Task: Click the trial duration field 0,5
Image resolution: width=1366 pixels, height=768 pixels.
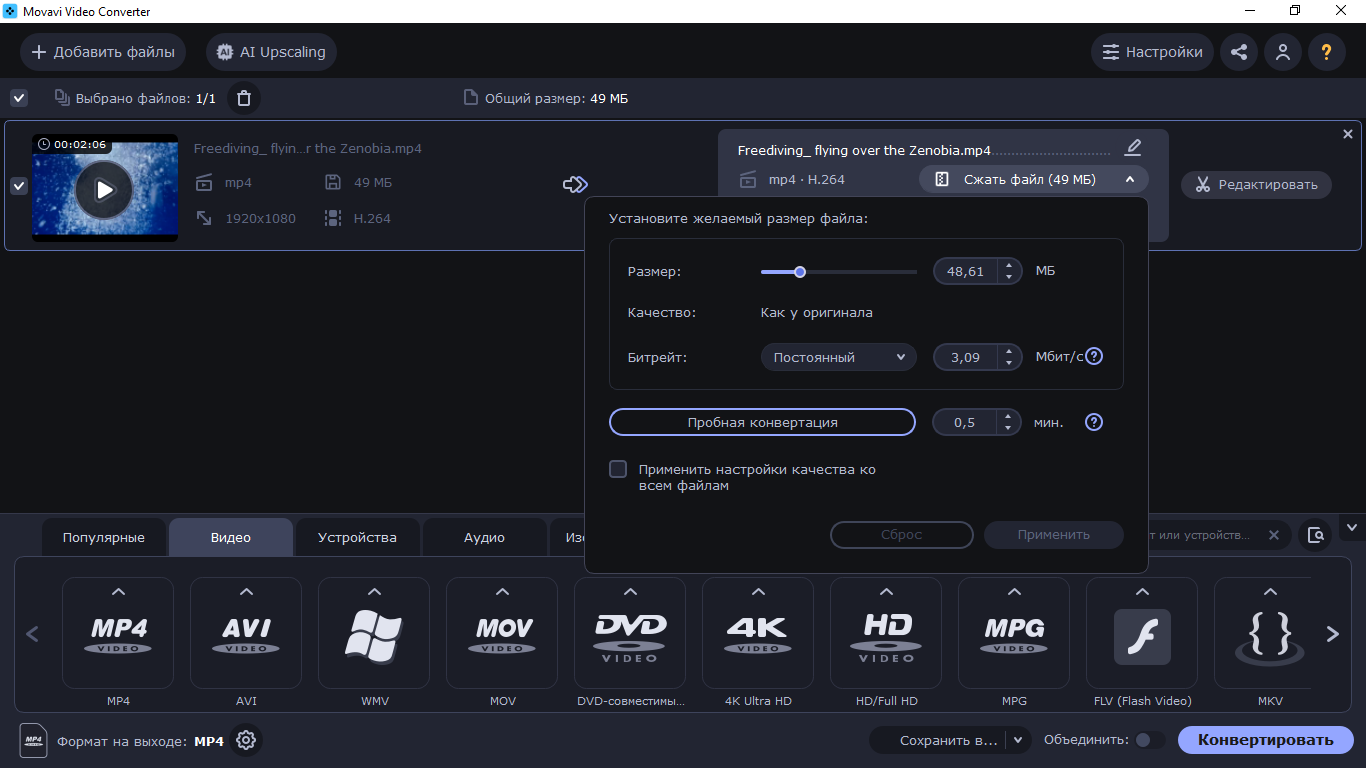Action: (965, 422)
